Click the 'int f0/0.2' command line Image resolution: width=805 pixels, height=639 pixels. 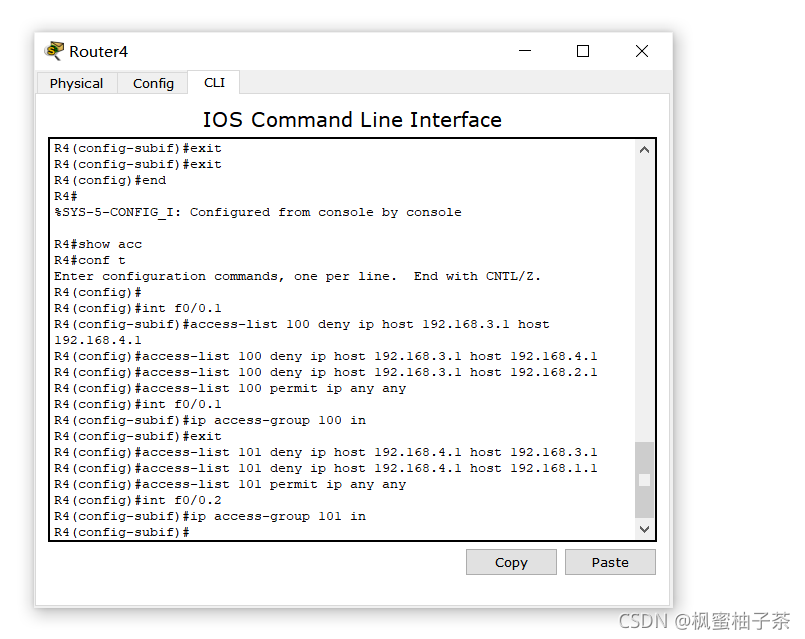[138, 500]
